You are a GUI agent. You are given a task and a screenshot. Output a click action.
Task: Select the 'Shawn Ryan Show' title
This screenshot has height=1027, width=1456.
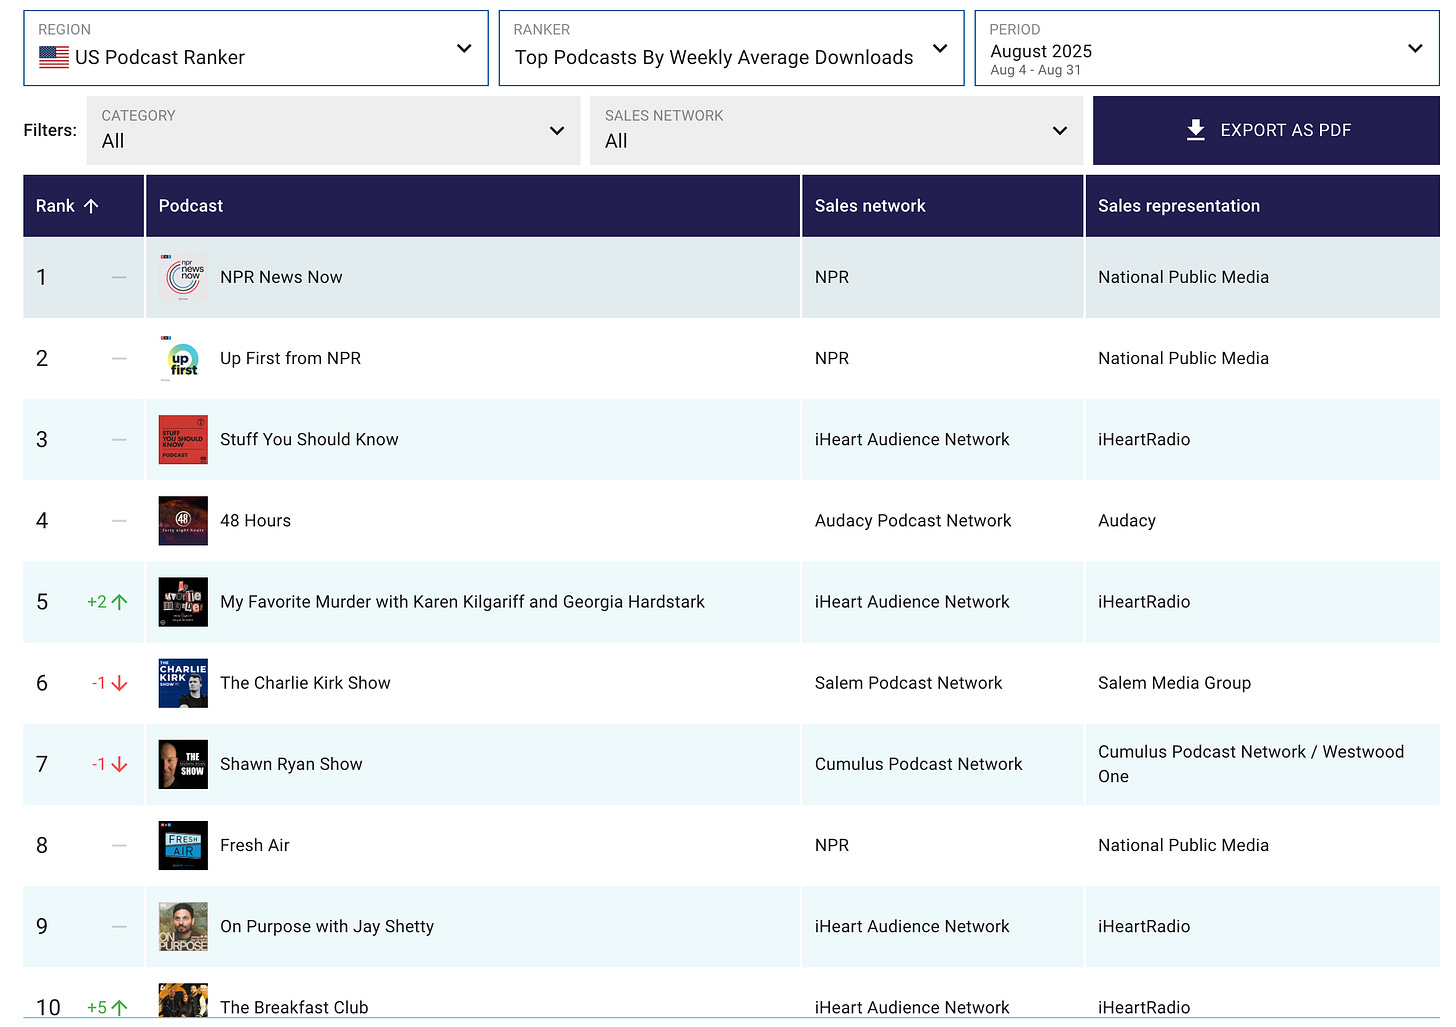291,764
